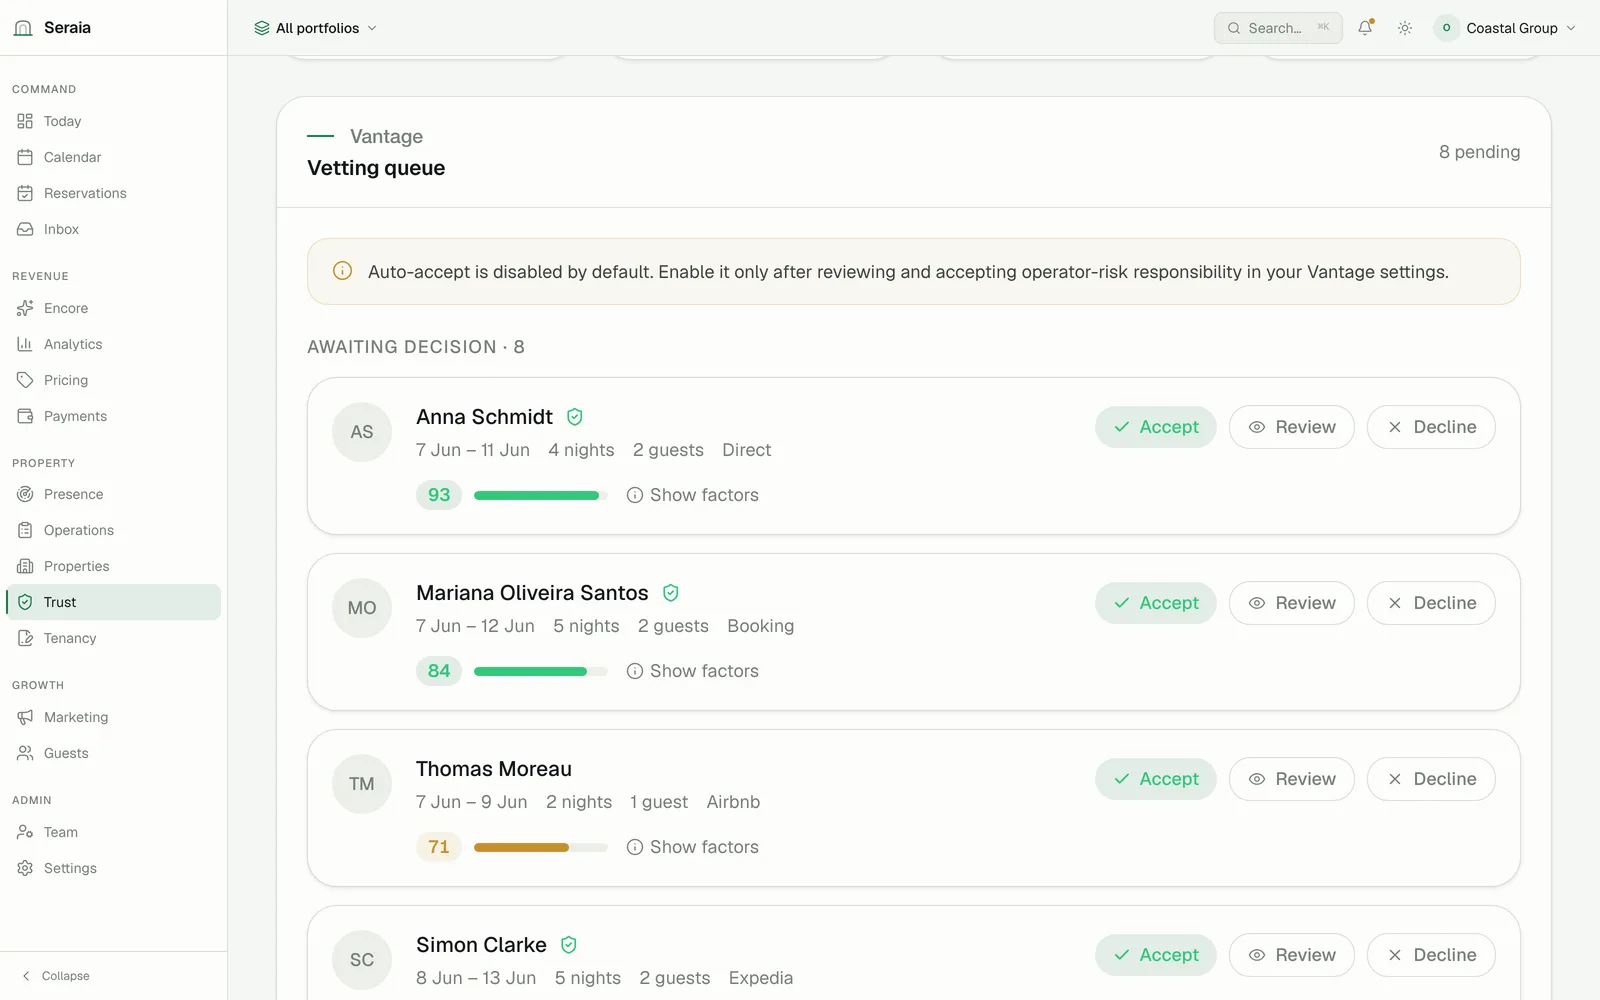Click the AS avatar for Anna Schmidt
1600x1000 pixels.
tap(362, 432)
